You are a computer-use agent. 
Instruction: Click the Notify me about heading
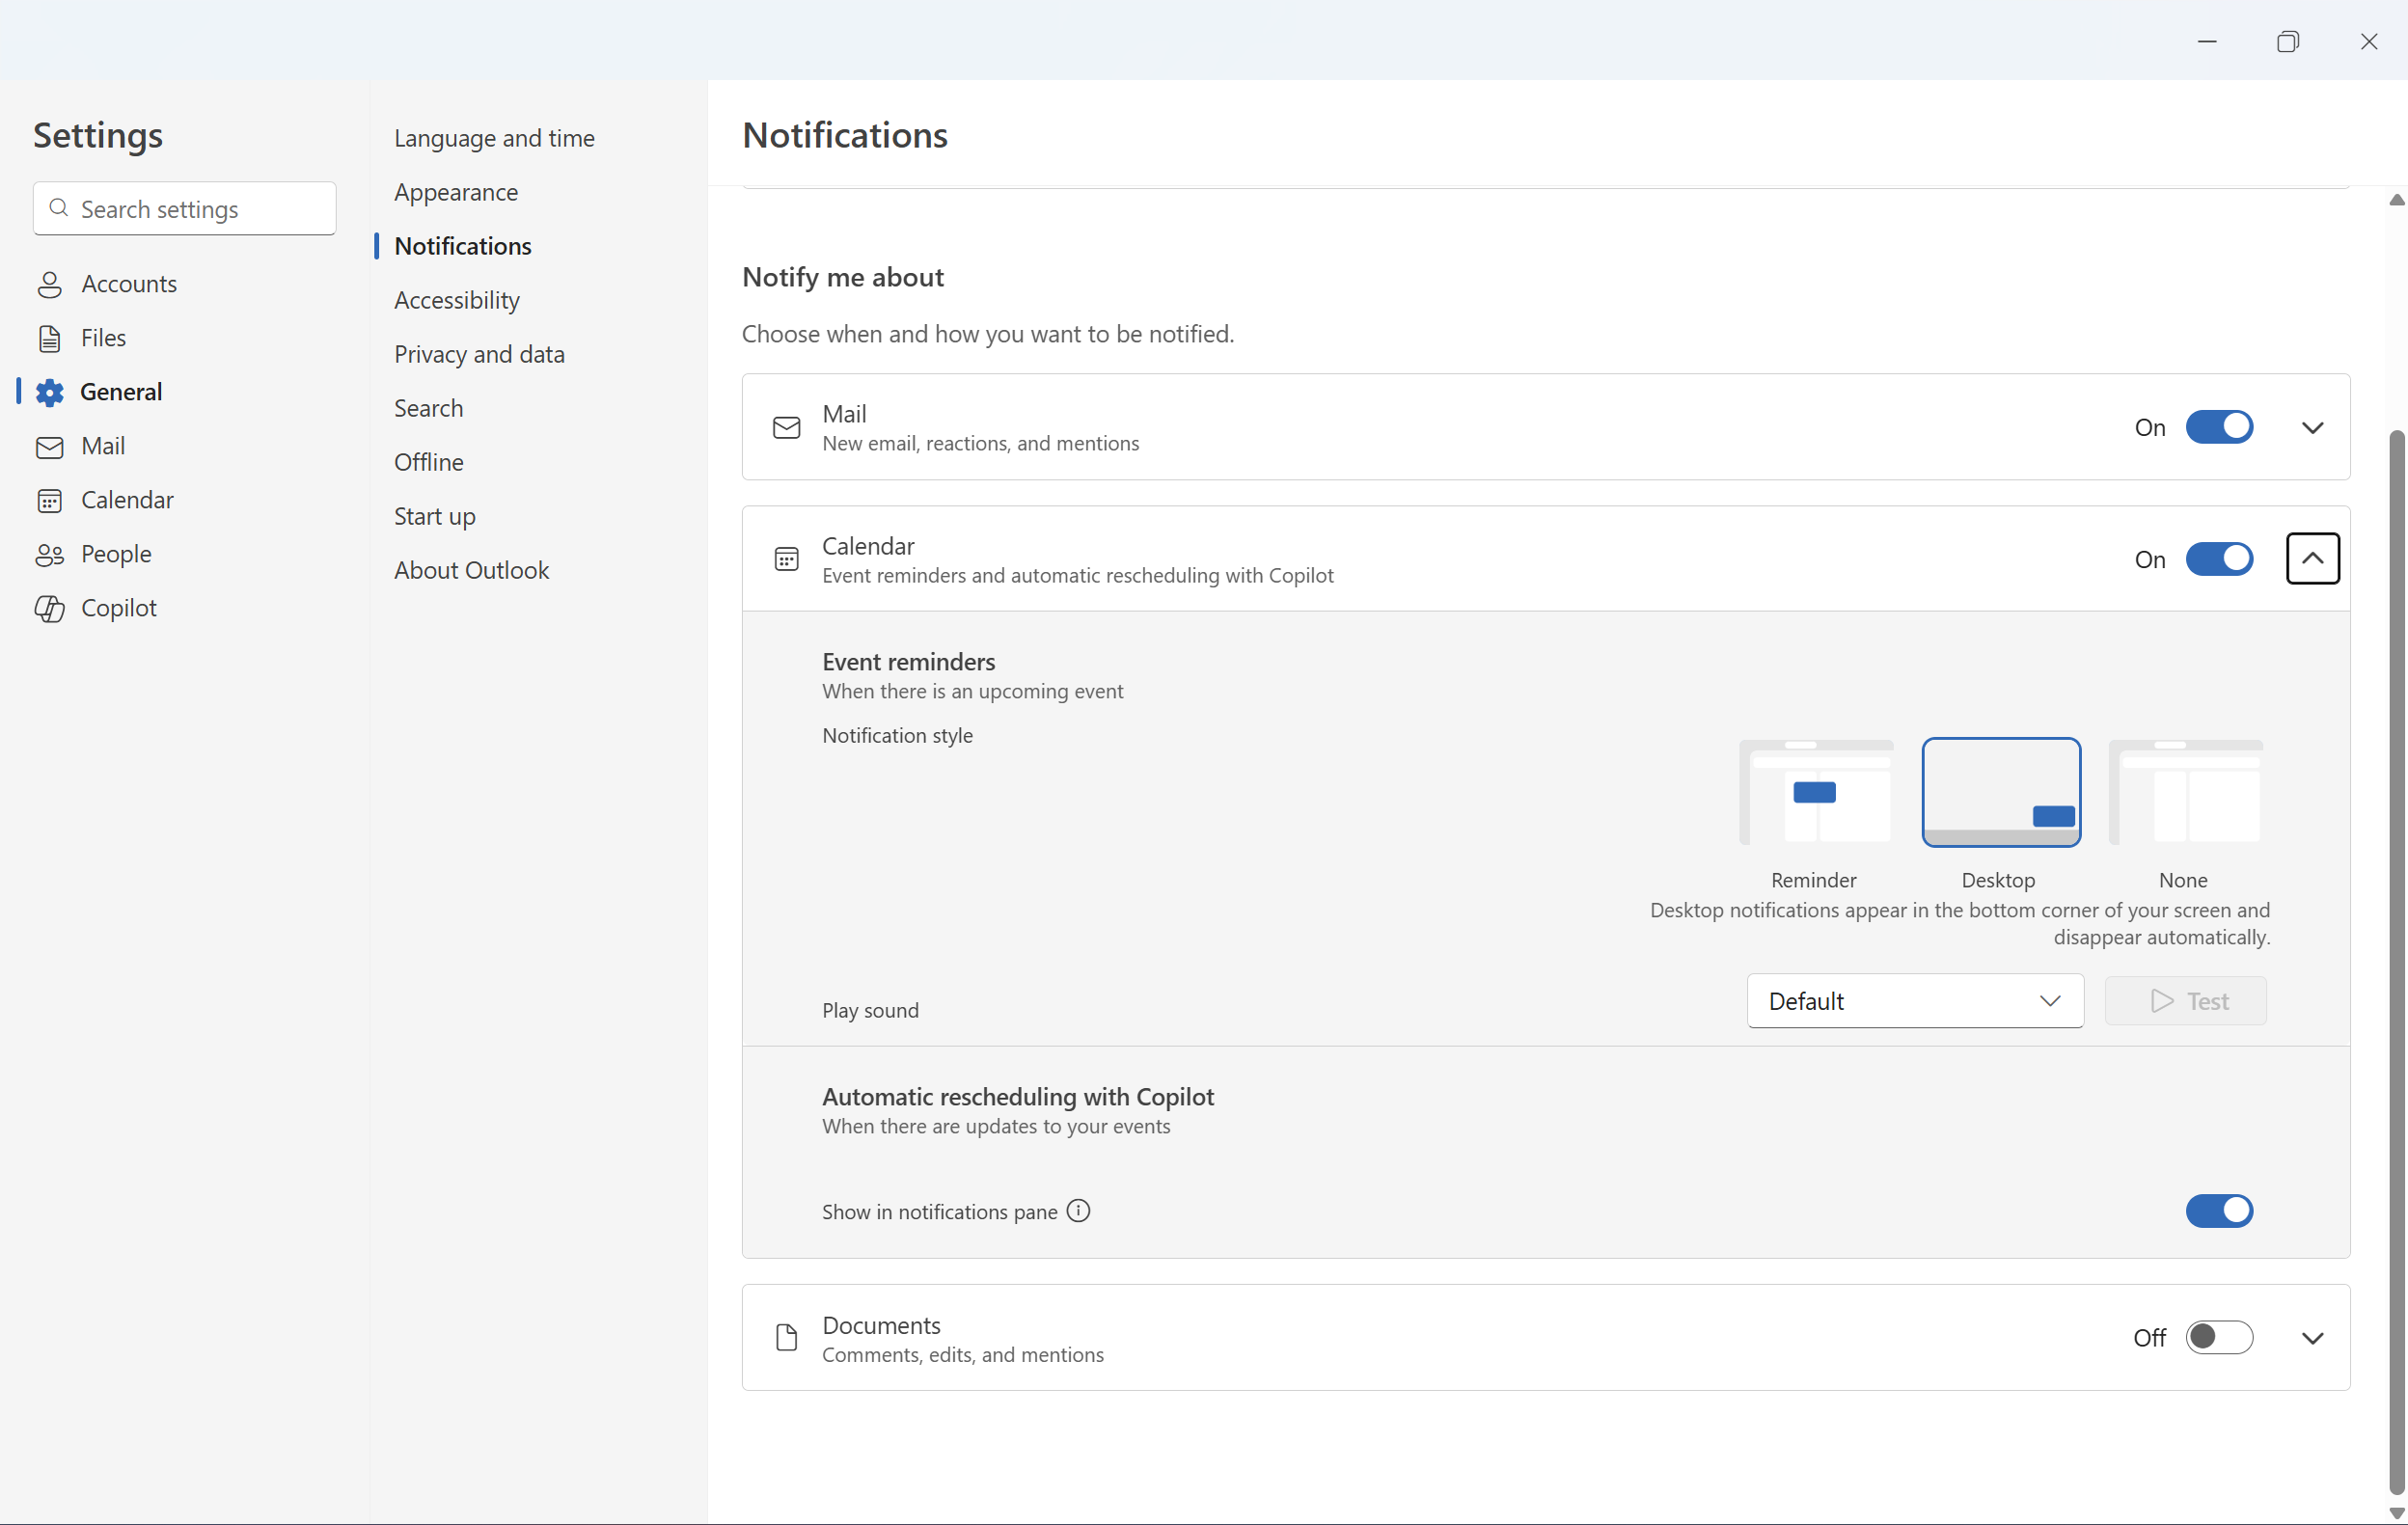pos(842,277)
